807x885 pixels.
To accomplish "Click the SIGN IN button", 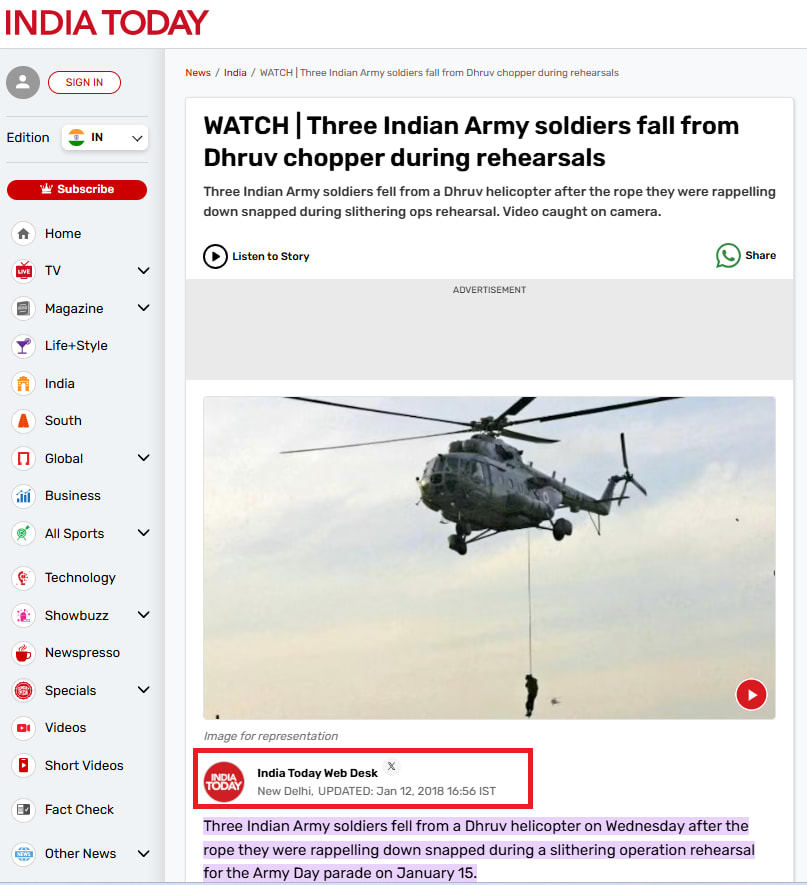I will 84,82.
